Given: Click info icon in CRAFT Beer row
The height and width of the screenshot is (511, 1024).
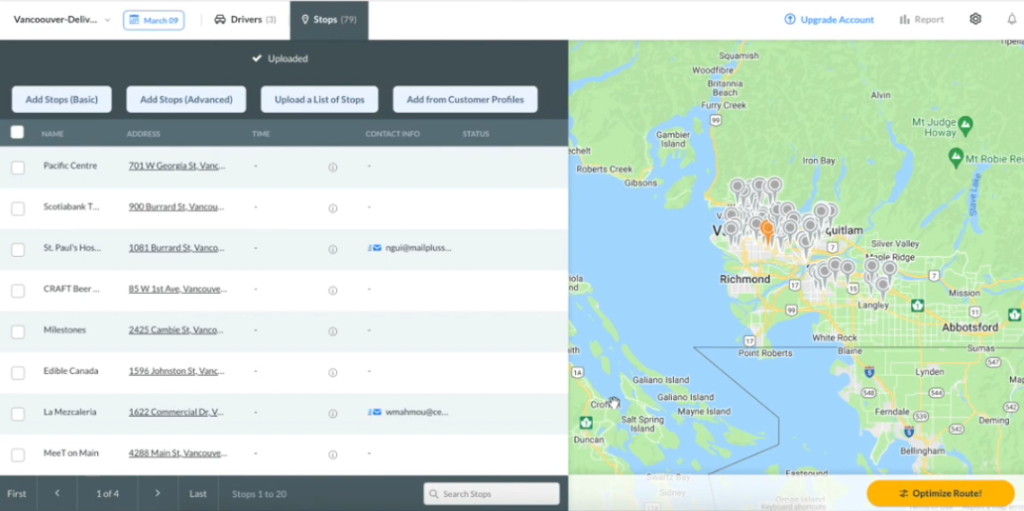Looking at the screenshot, I should coord(332,291).
